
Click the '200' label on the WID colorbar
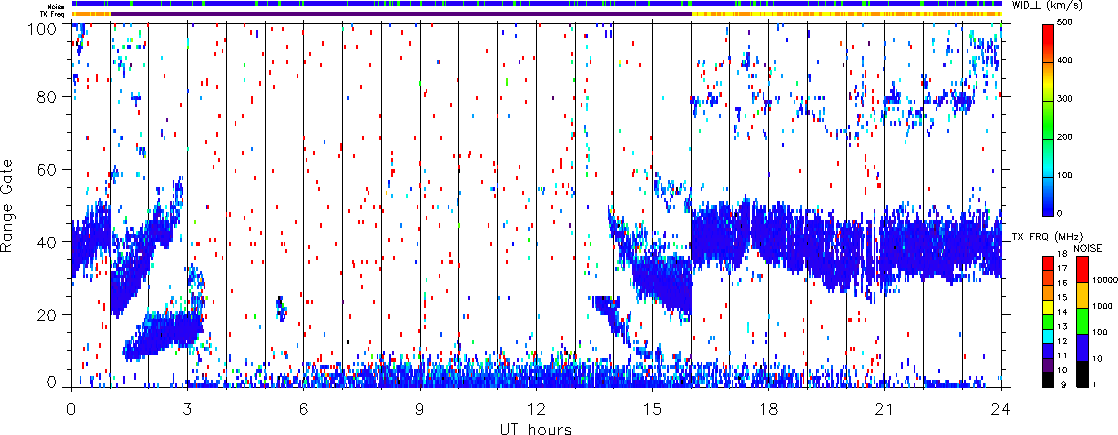point(1067,137)
